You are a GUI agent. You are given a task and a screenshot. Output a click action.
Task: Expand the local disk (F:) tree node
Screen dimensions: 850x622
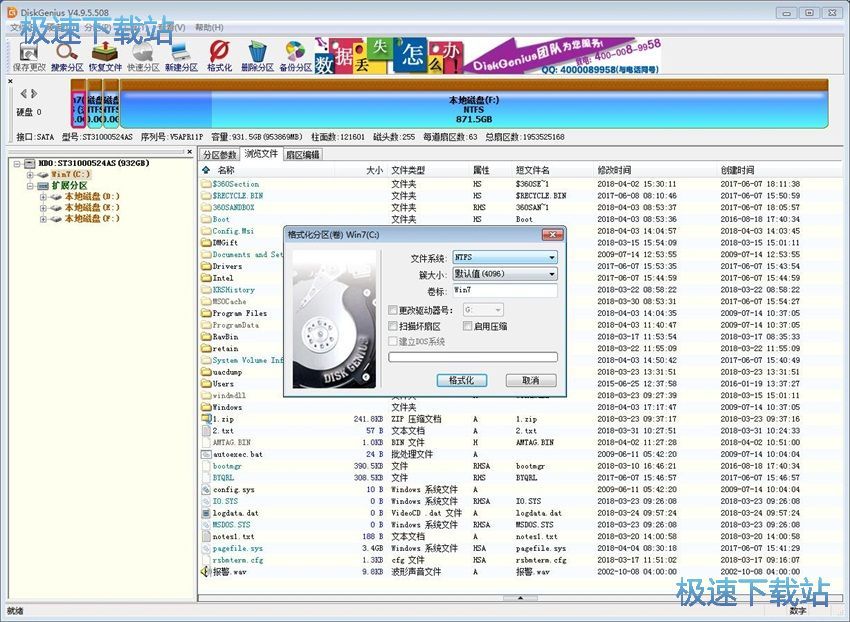click(43, 219)
